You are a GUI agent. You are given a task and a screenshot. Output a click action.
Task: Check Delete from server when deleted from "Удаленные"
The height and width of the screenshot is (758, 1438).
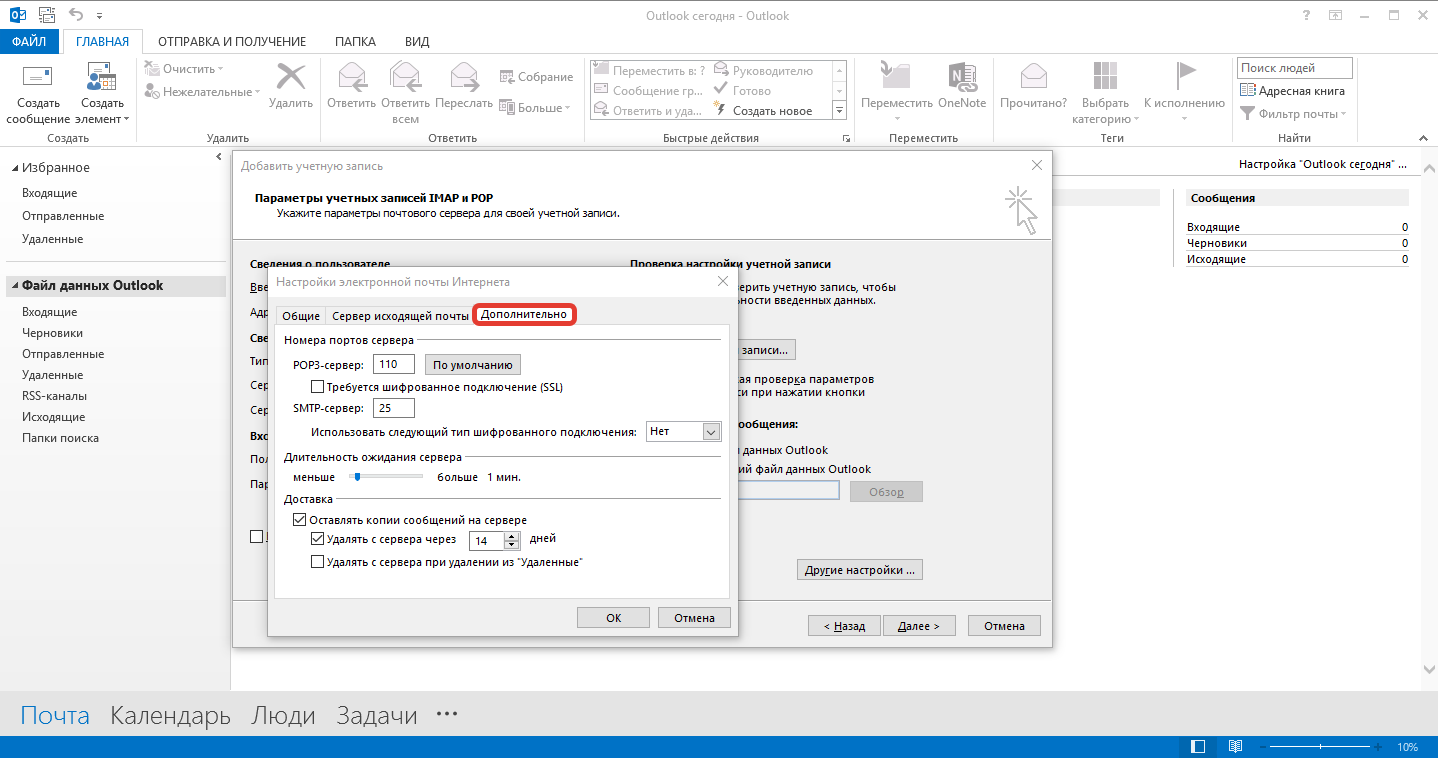coord(318,562)
